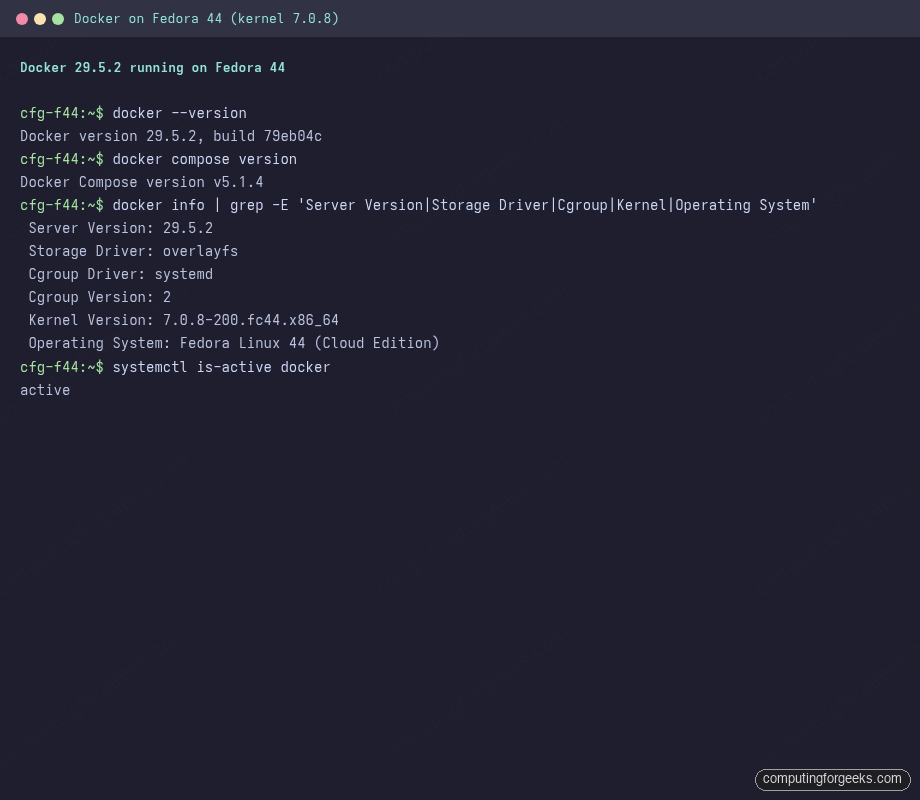Click line 'Cgroup Driver: systemd'
This screenshot has width=920, height=800.
point(120,274)
